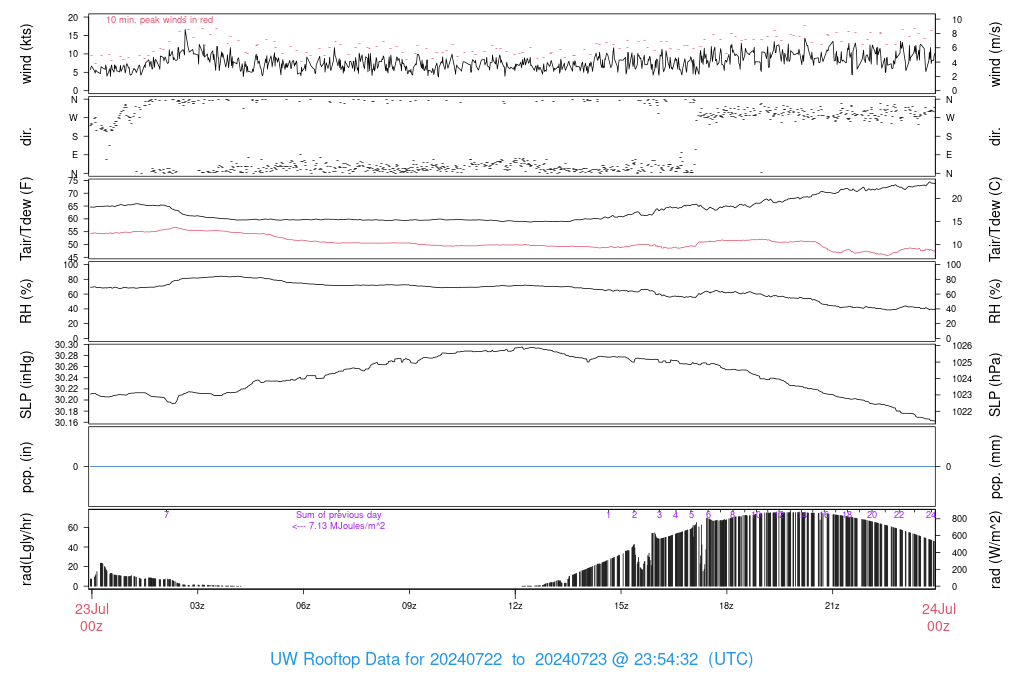Click the 23Jul 00z start date label
This screenshot has height=700, width=1024.
point(91,616)
